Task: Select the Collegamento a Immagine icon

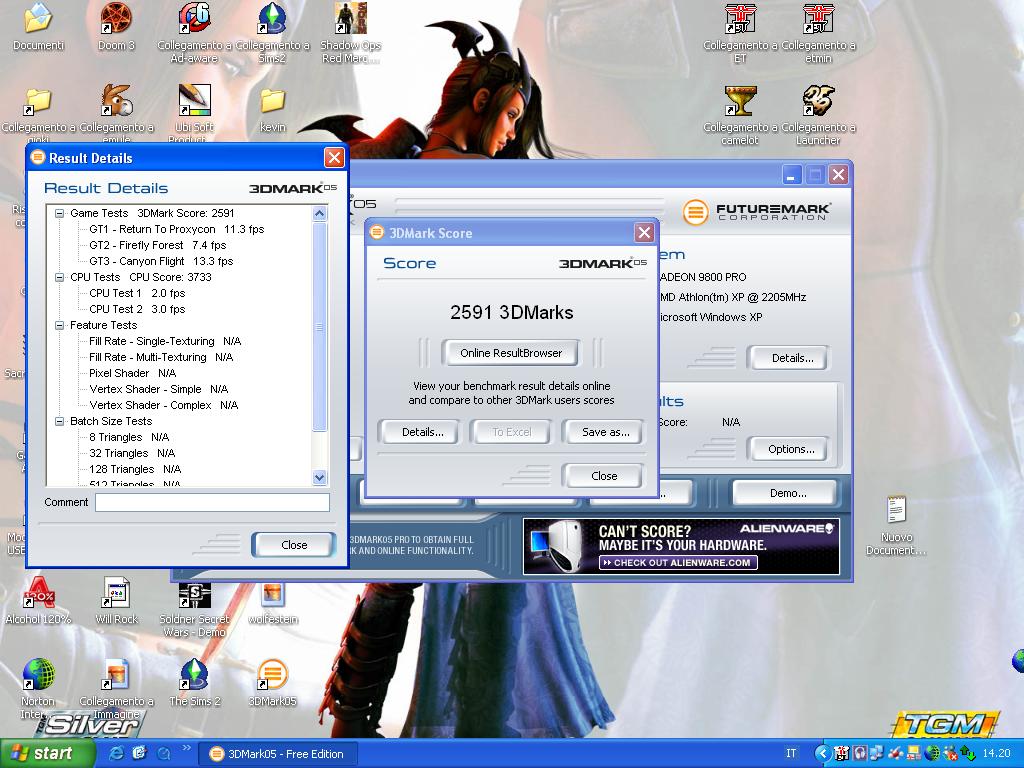Action: click(116, 675)
